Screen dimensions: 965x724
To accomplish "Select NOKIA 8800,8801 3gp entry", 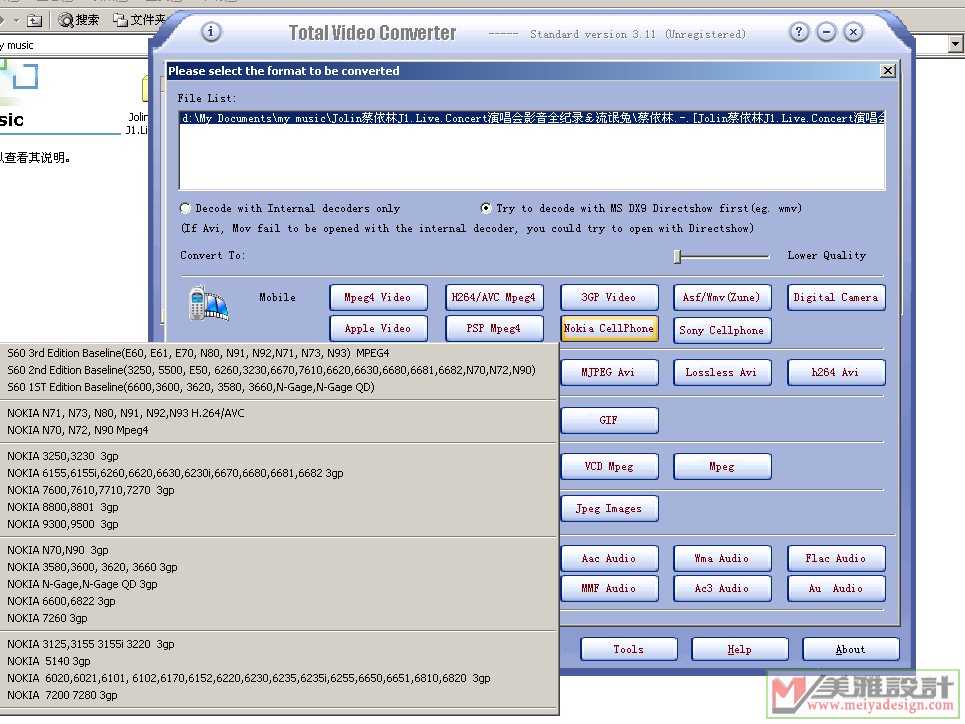I will tap(279, 507).
